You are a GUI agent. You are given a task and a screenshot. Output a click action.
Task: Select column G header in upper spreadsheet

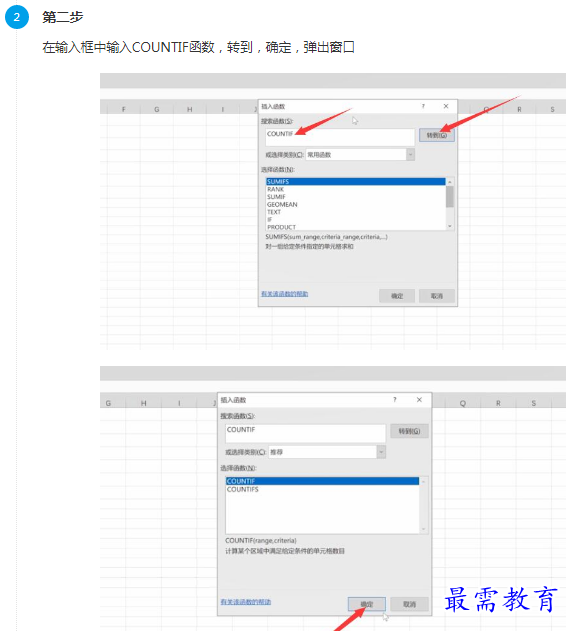pyautogui.click(x=157, y=109)
